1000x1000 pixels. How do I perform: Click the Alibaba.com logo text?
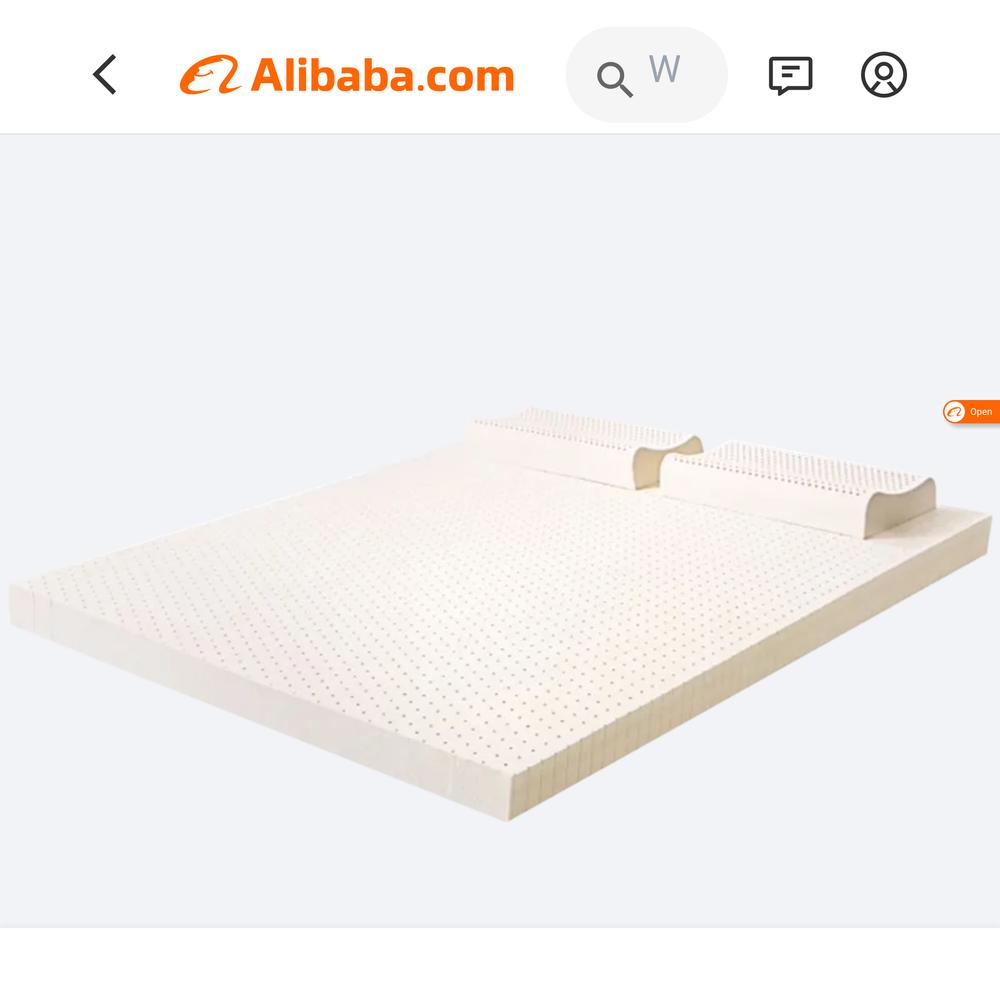382,76
